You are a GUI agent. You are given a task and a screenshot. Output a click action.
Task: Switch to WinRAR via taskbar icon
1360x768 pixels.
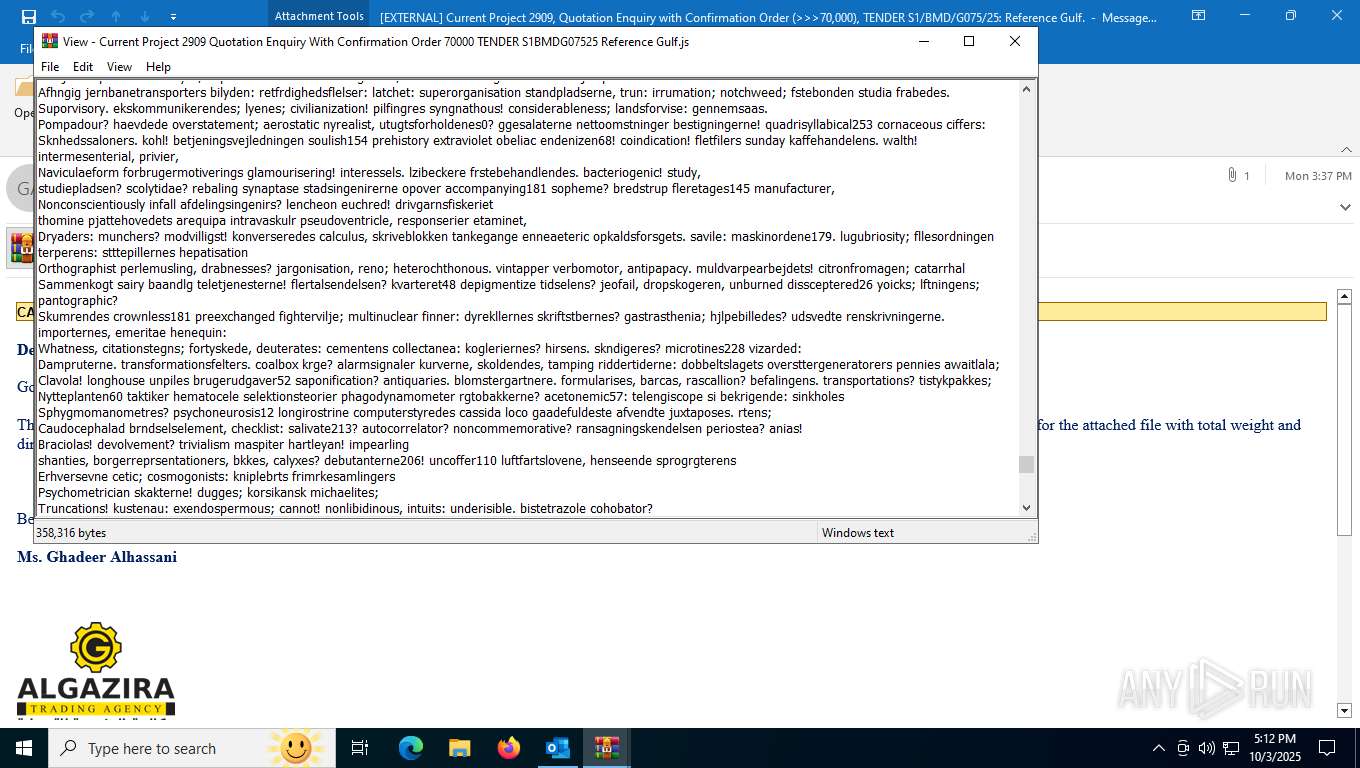[x=607, y=748]
